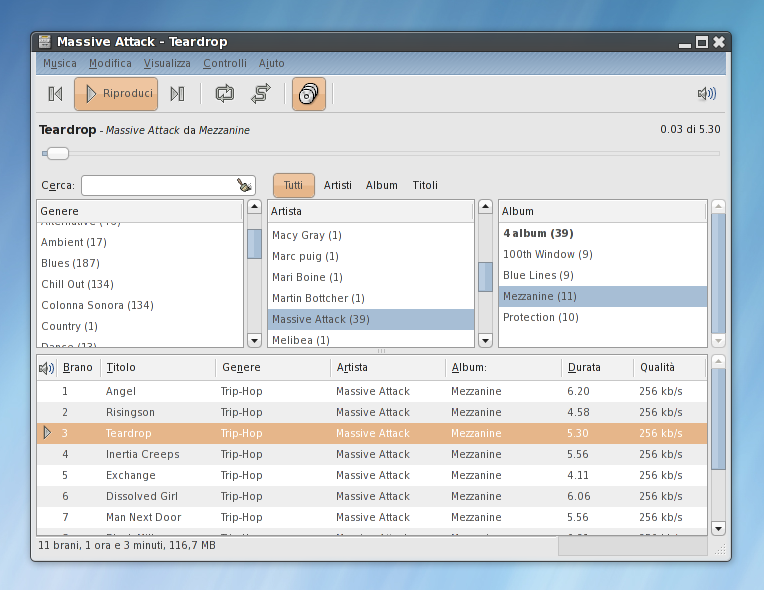764x590 pixels.
Task: Select artist Mari Boine (1)
Action: [x=371, y=277]
